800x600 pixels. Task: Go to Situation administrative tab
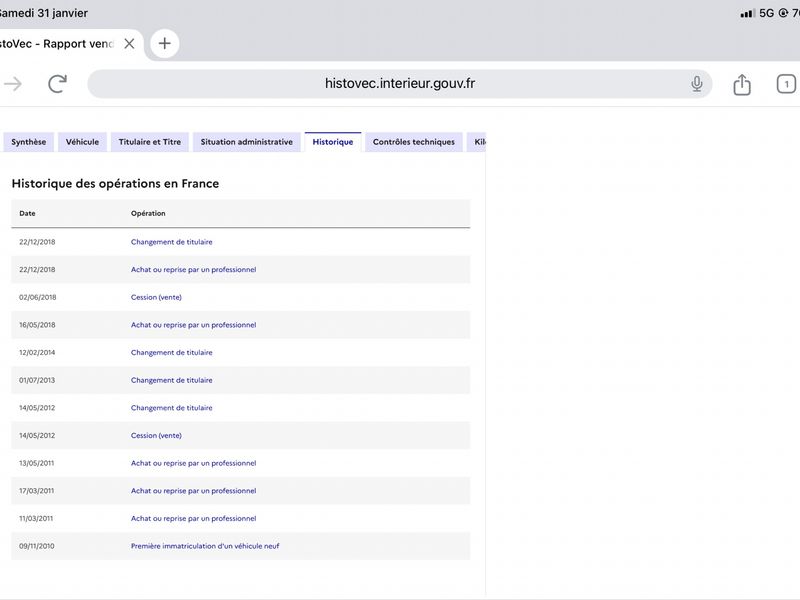(246, 142)
